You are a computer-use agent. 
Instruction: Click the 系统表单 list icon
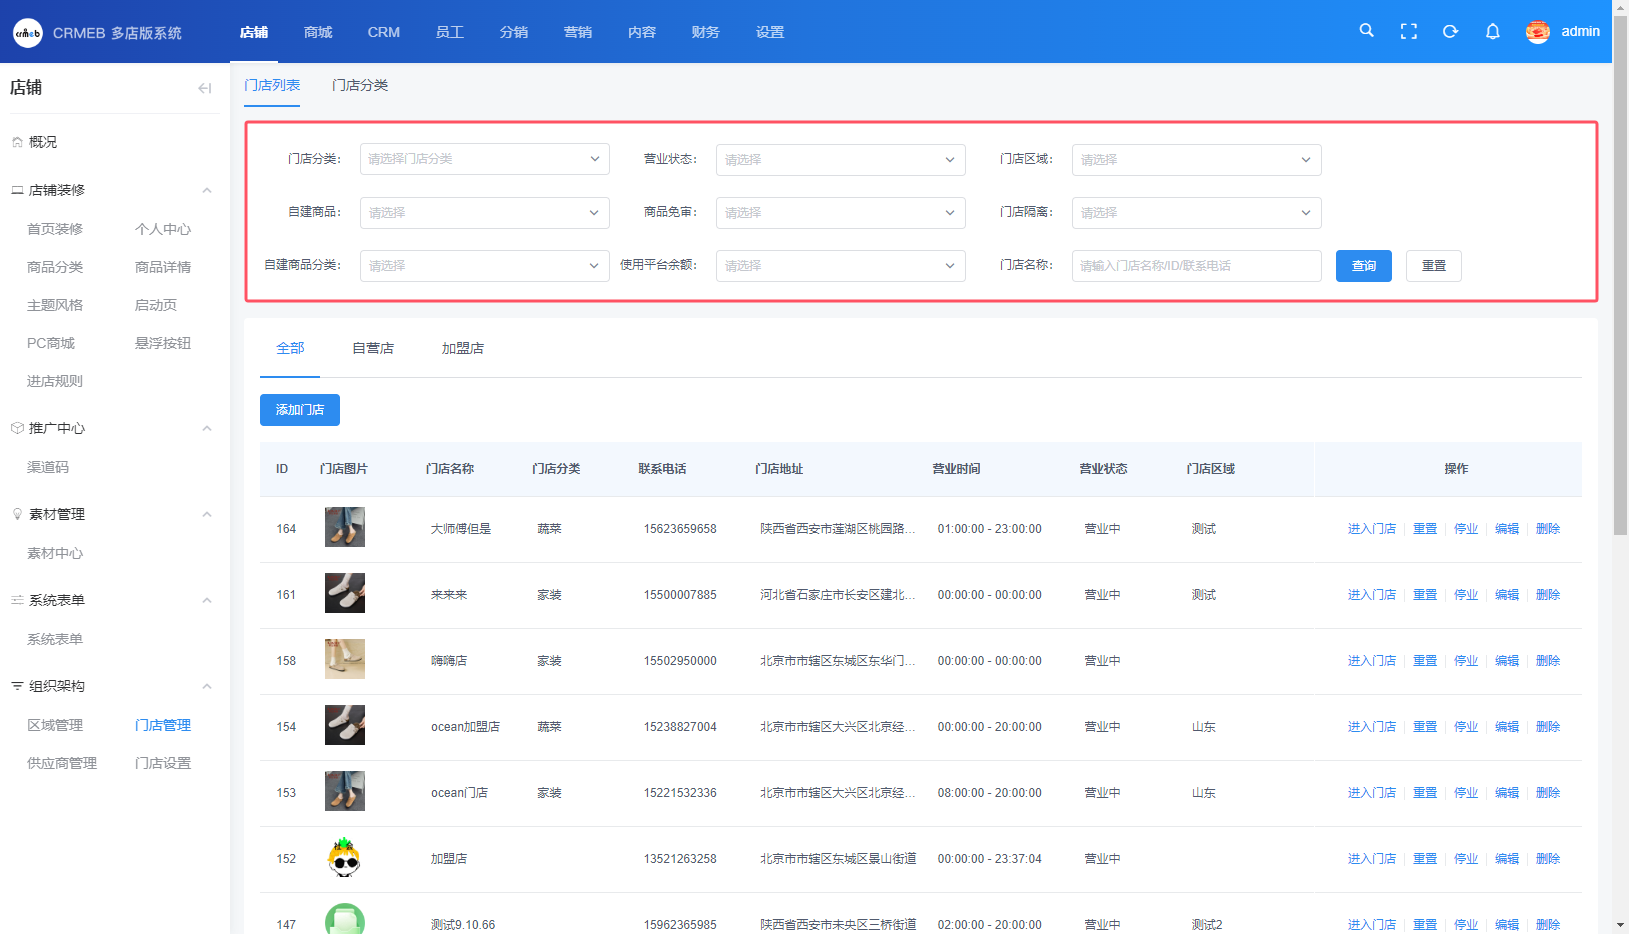[17, 600]
